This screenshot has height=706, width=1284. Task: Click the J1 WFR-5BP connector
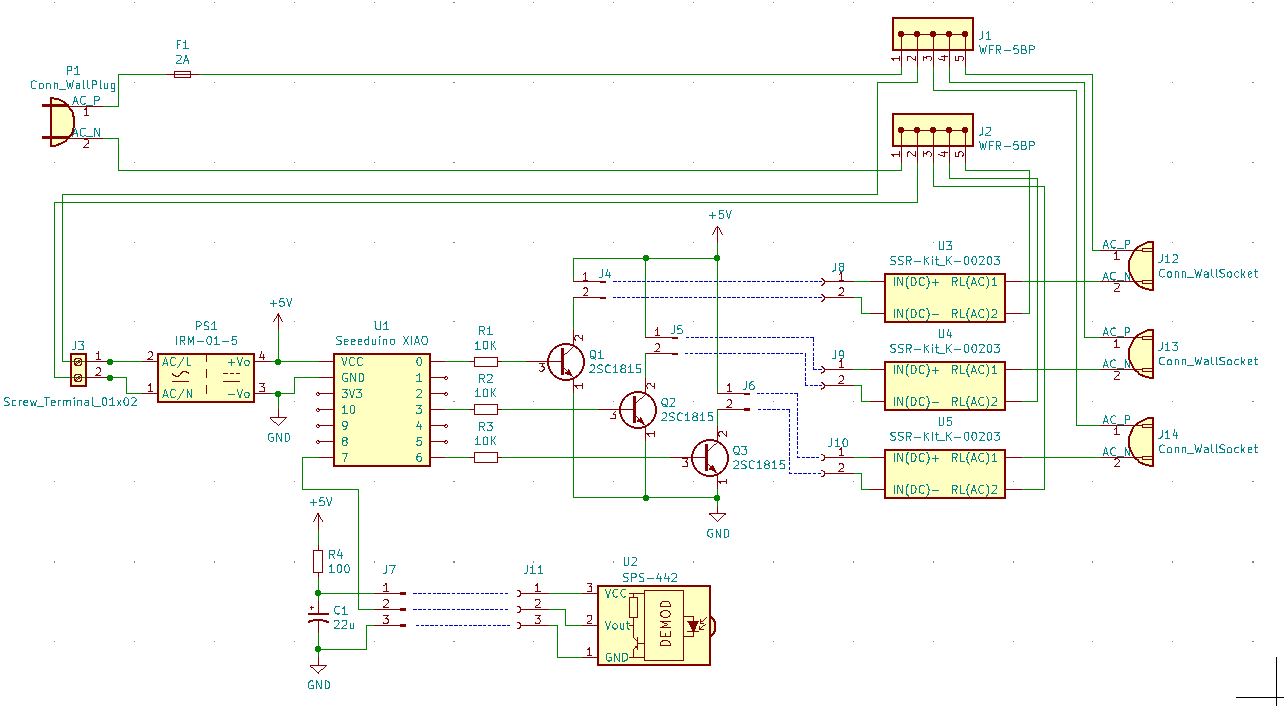(x=931, y=35)
